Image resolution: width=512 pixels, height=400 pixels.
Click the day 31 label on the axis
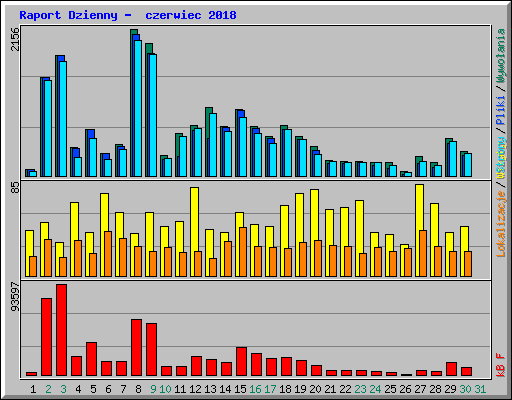(x=480, y=389)
